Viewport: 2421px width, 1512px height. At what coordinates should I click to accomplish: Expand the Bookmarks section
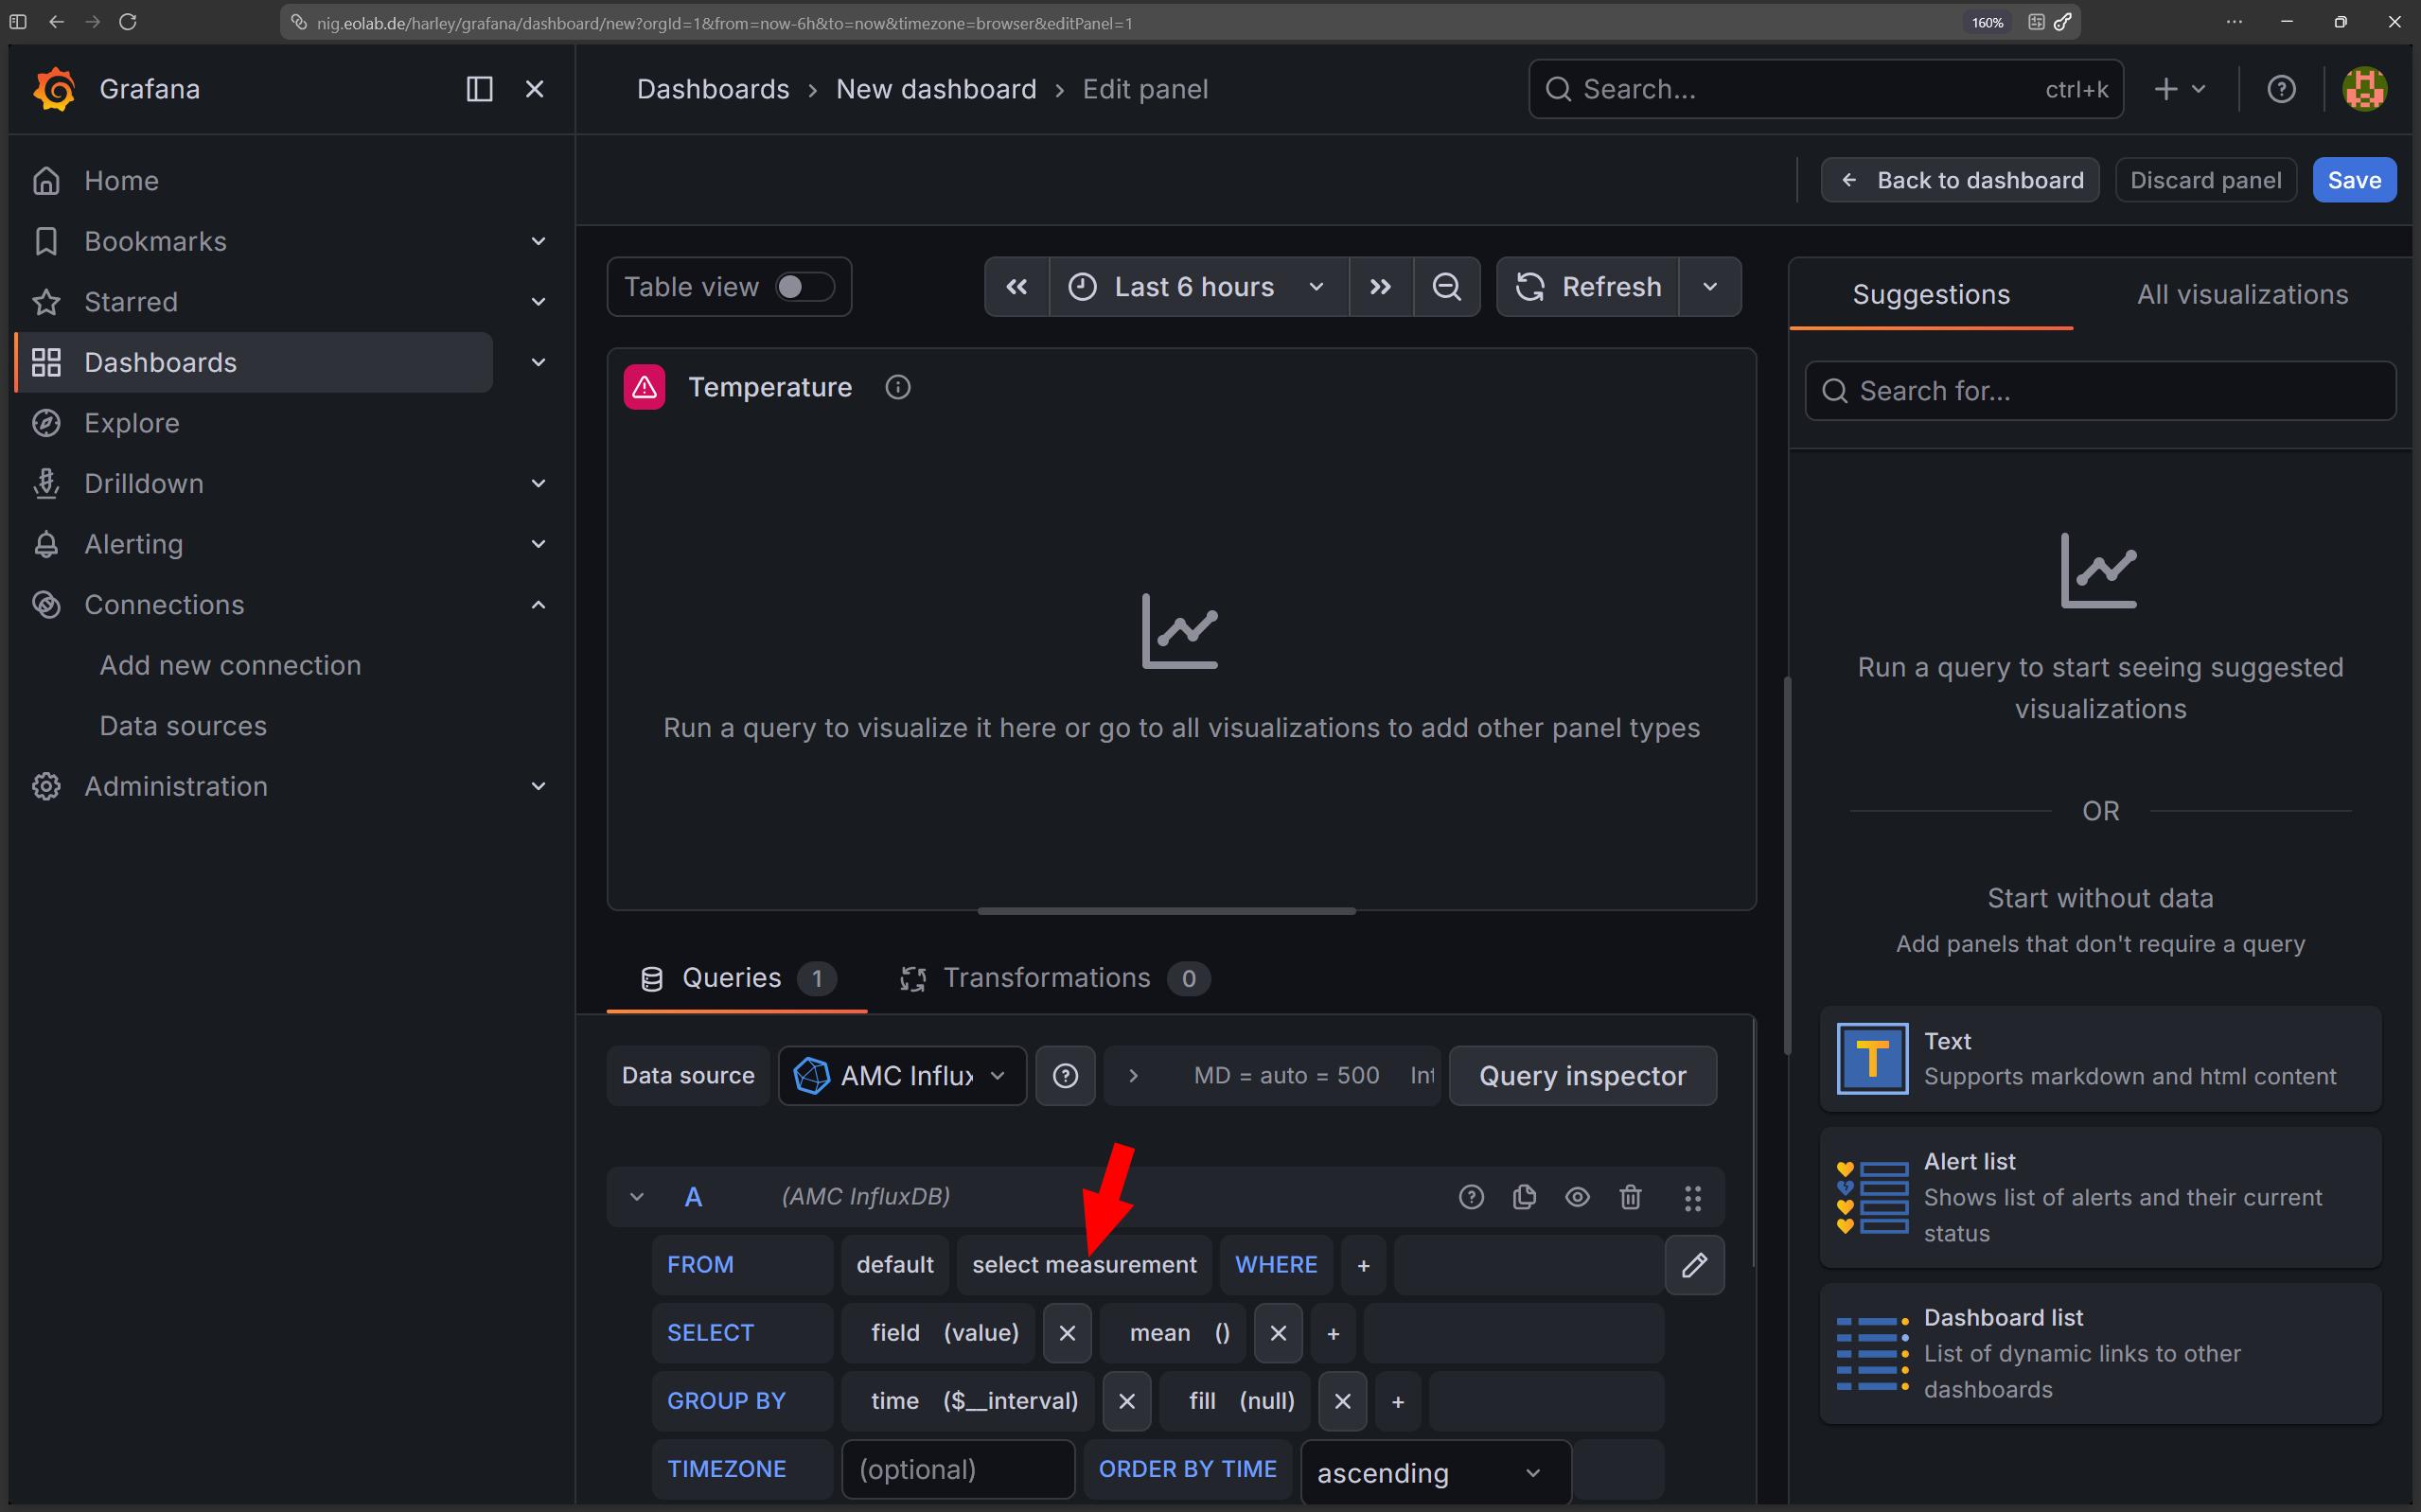click(x=538, y=241)
